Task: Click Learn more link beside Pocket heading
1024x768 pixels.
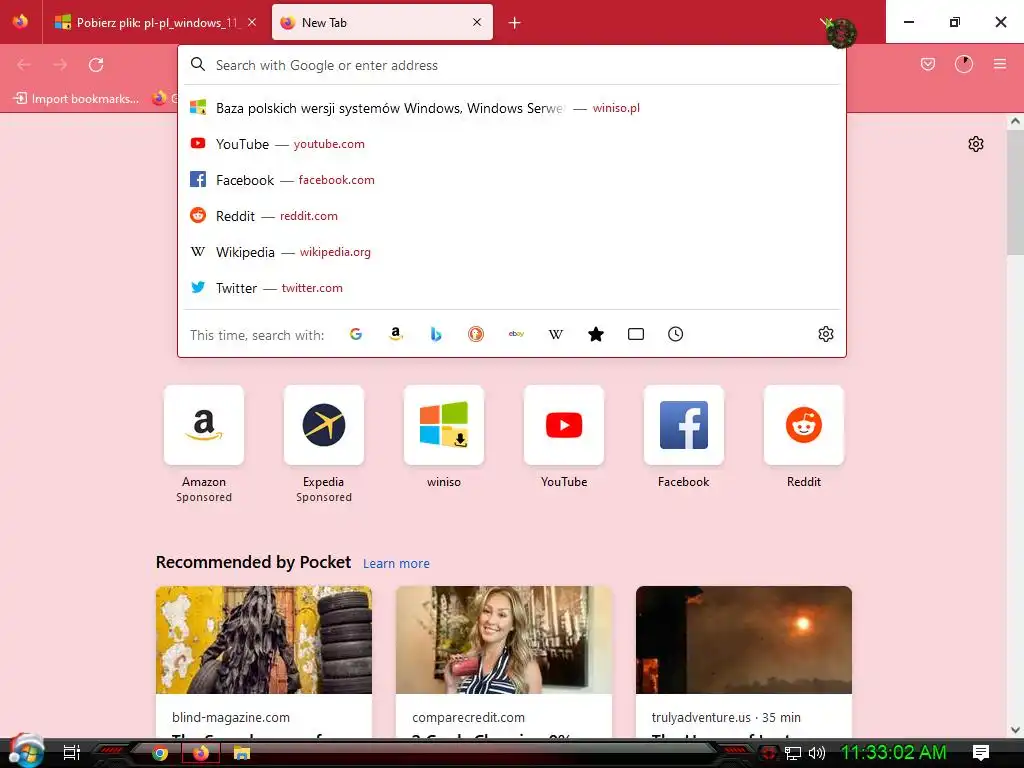Action: (x=396, y=564)
